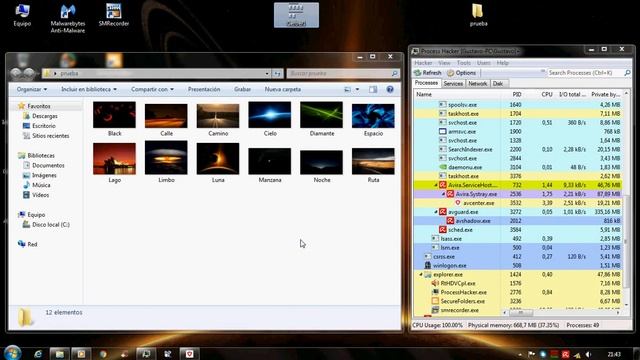This screenshot has width=640, height=360.
Task: Focus the Buscar prueba search box
Action: 342,73
